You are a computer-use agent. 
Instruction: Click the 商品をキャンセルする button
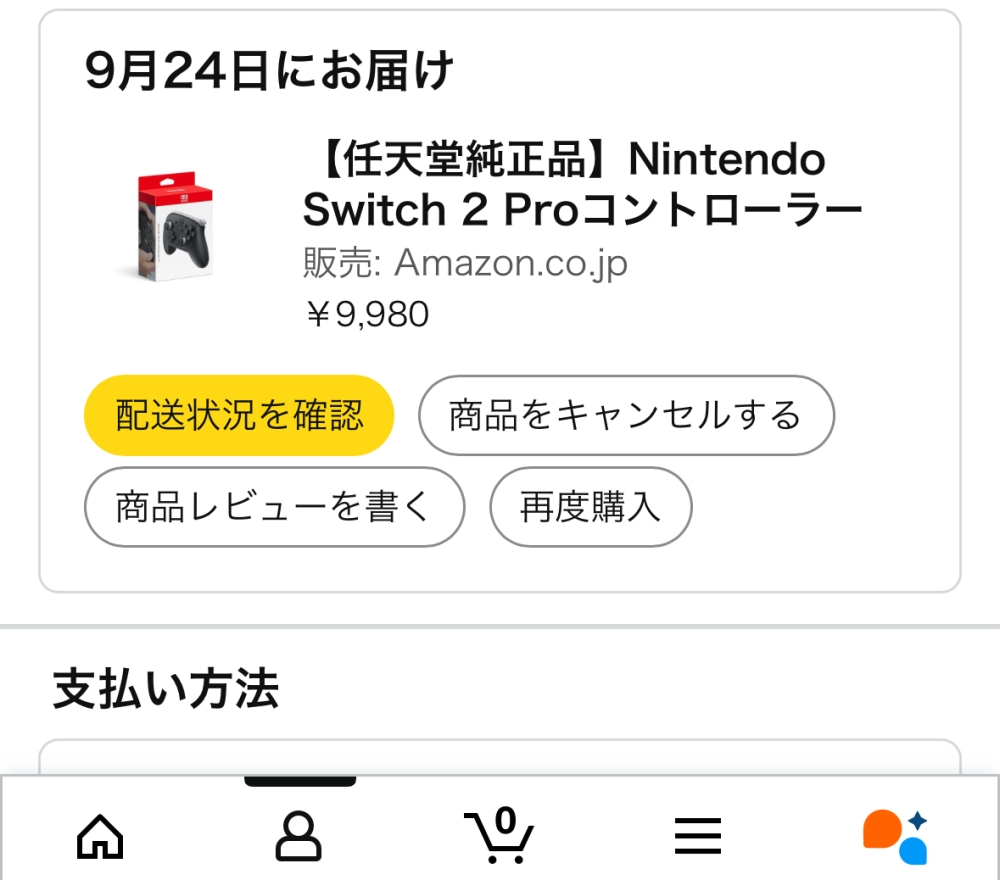[x=626, y=415]
